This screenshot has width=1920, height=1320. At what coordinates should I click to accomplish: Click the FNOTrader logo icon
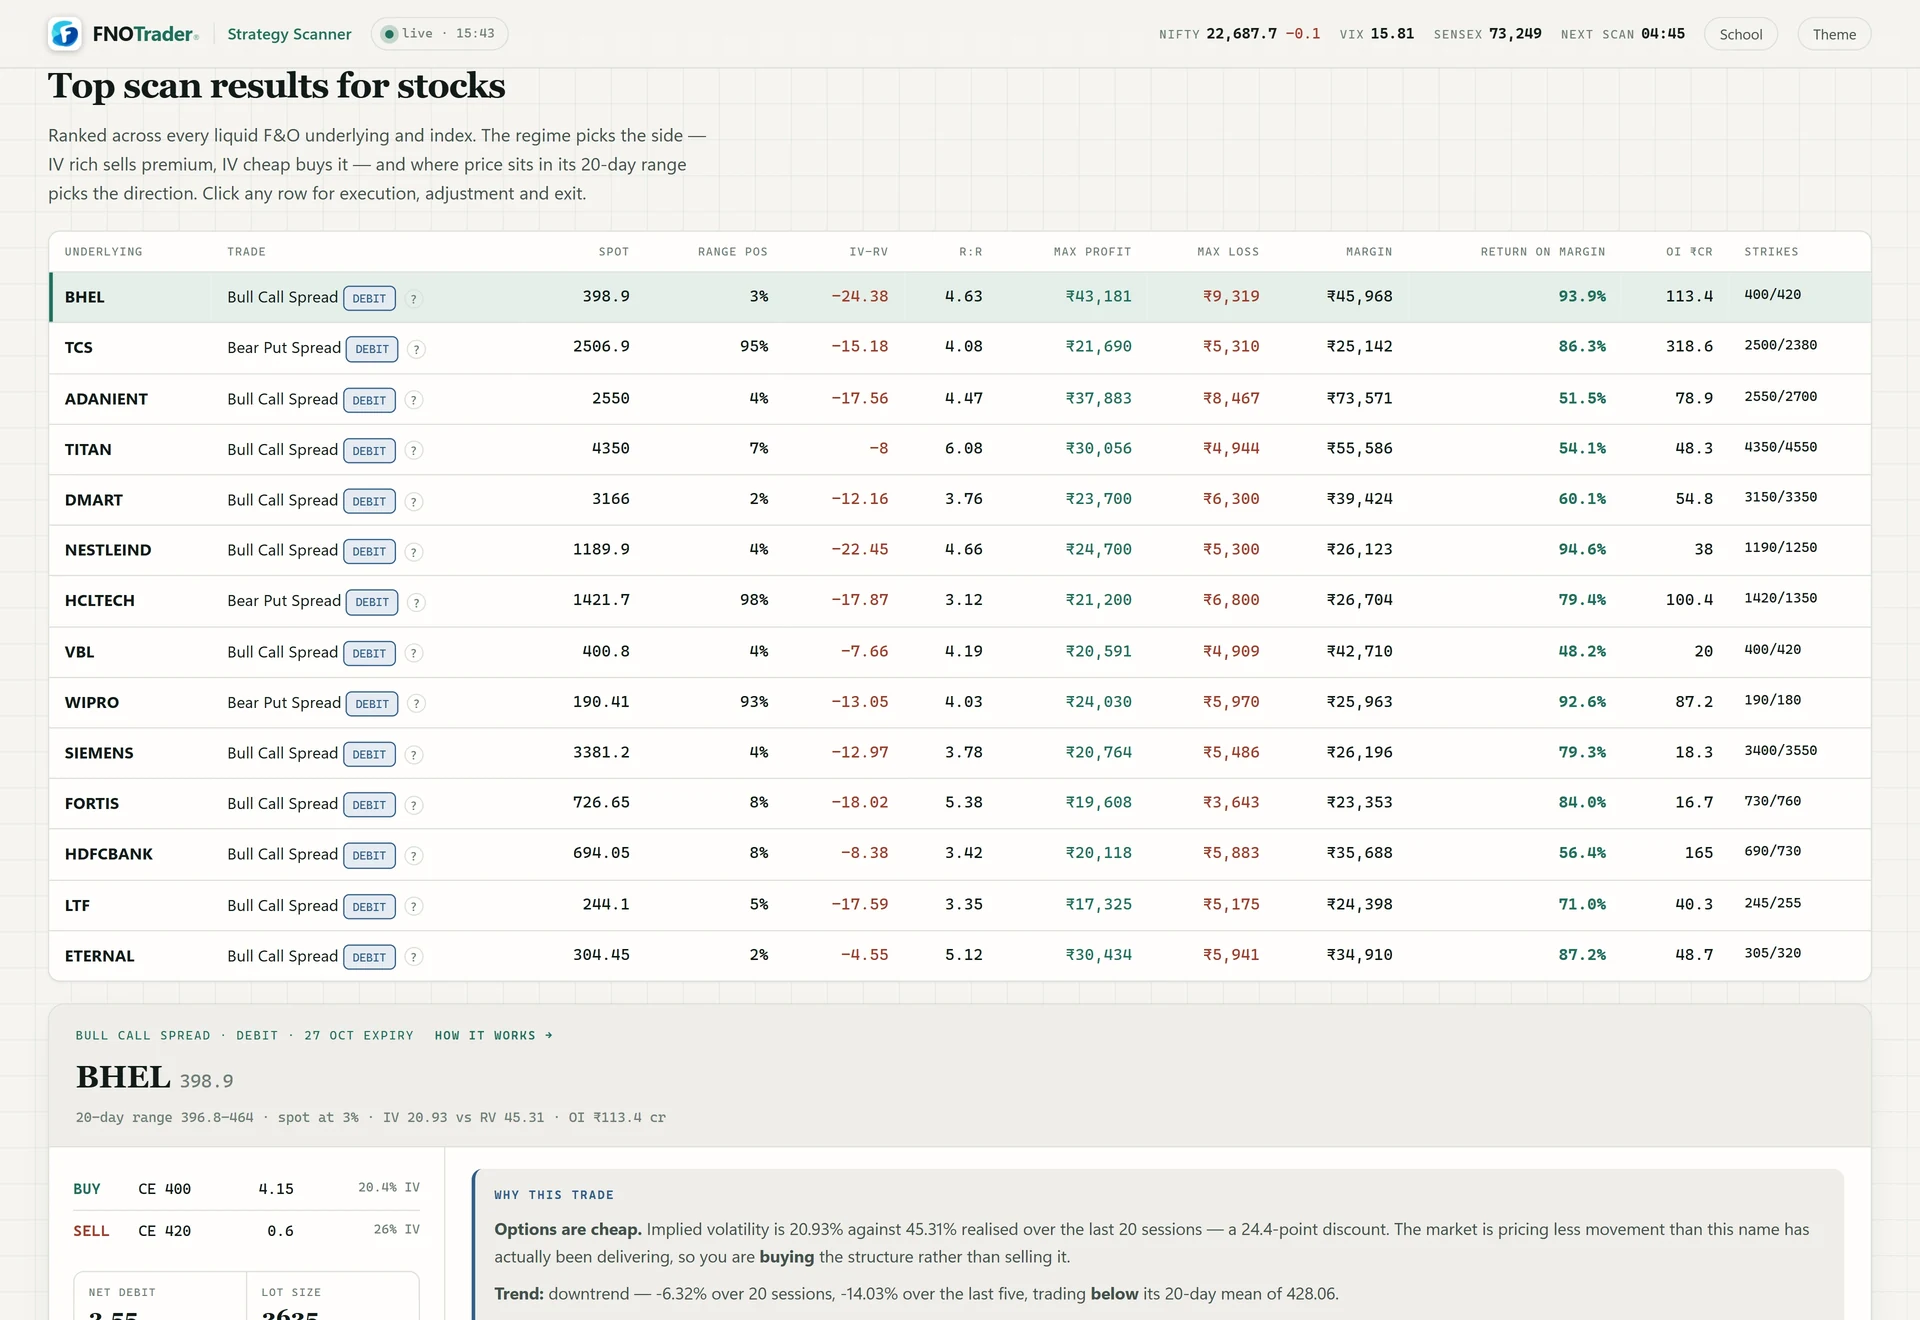[x=65, y=34]
